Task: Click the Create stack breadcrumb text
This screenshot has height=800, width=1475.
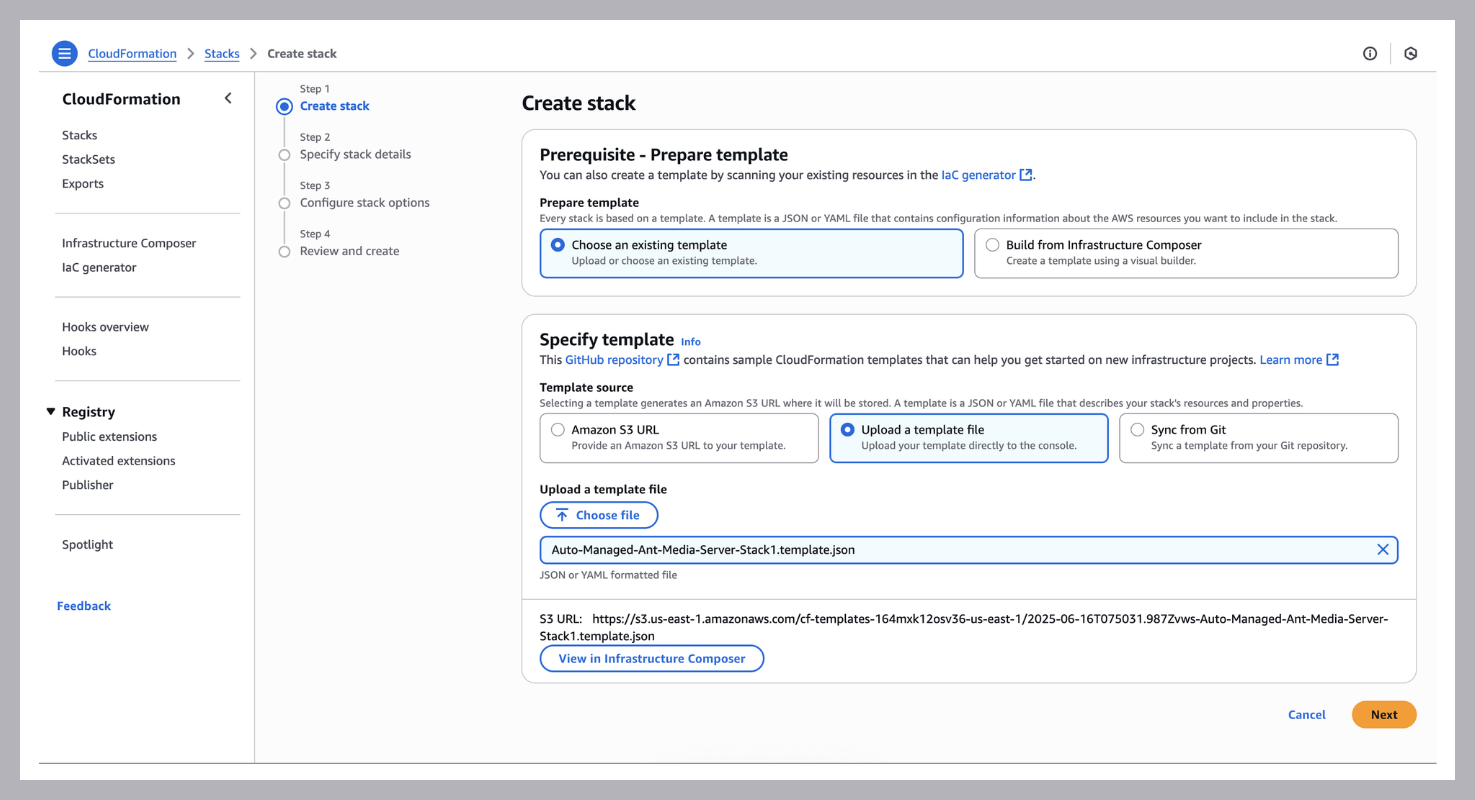Action: coord(302,54)
